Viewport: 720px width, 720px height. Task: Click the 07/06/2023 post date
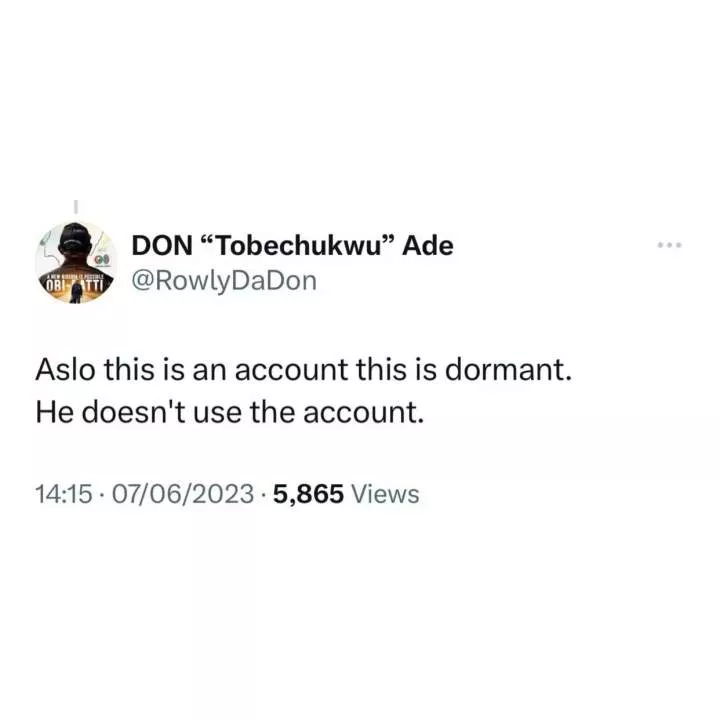click(x=183, y=494)
